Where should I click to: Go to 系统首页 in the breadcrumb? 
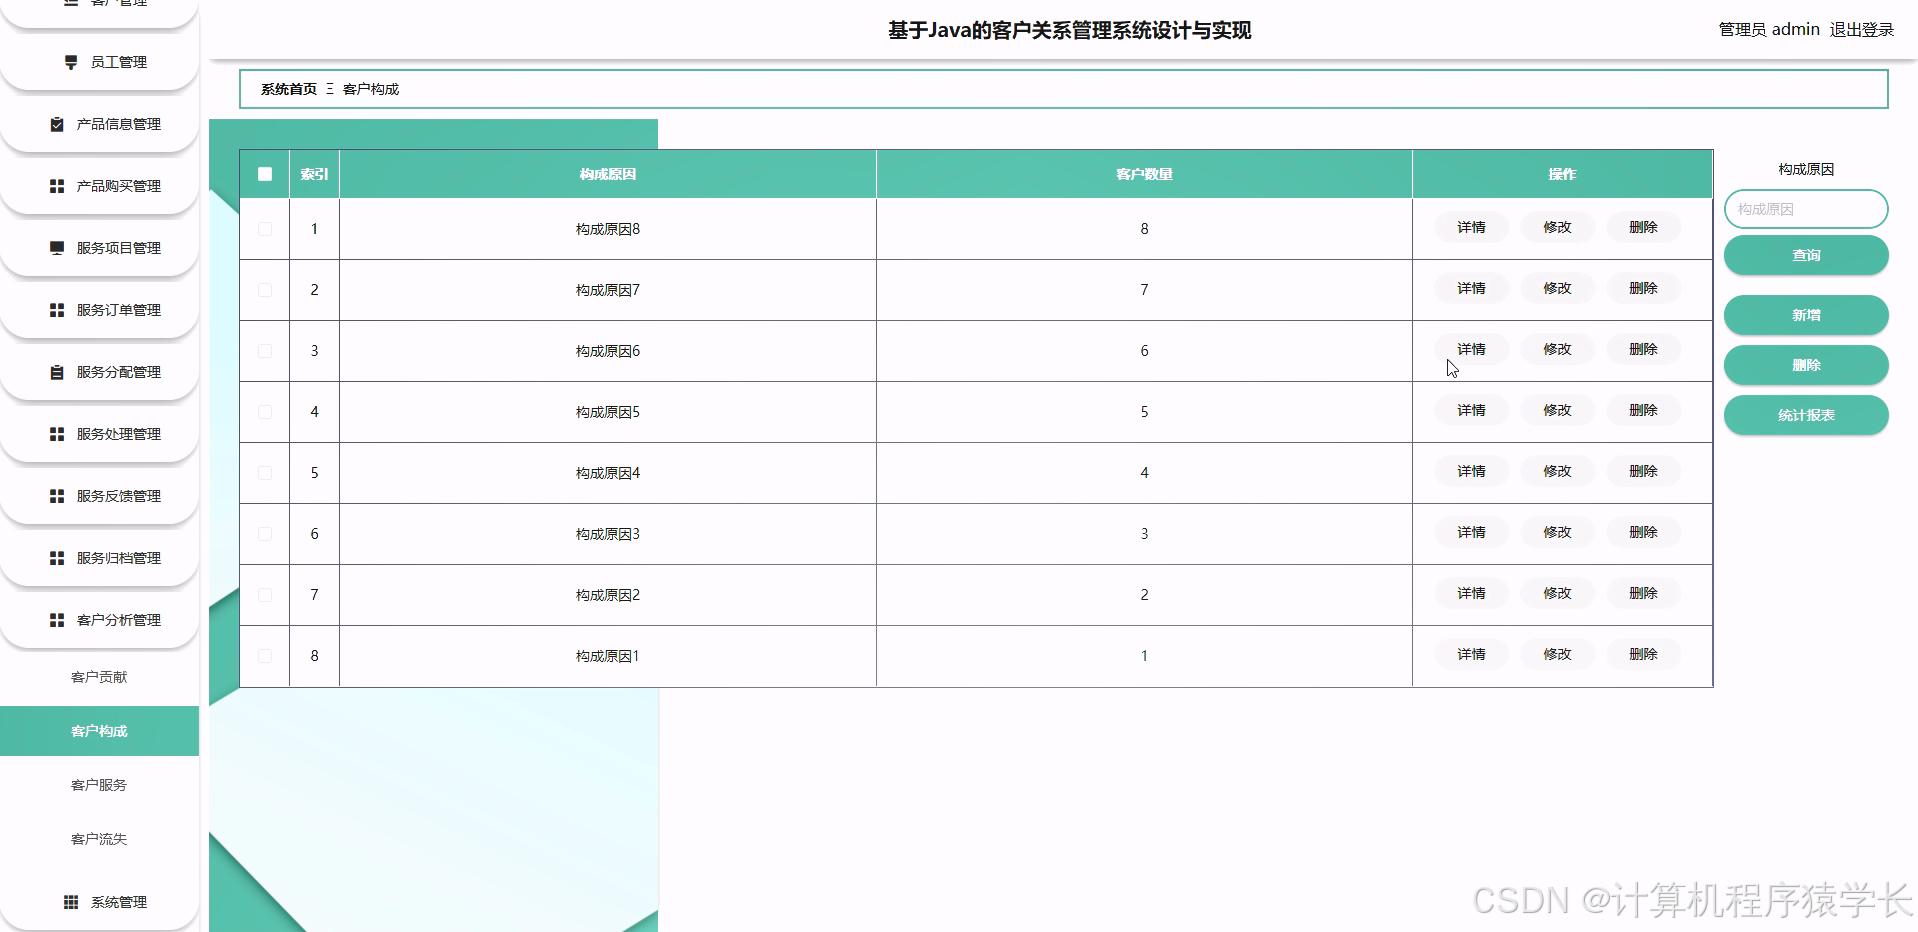point(289,89)
